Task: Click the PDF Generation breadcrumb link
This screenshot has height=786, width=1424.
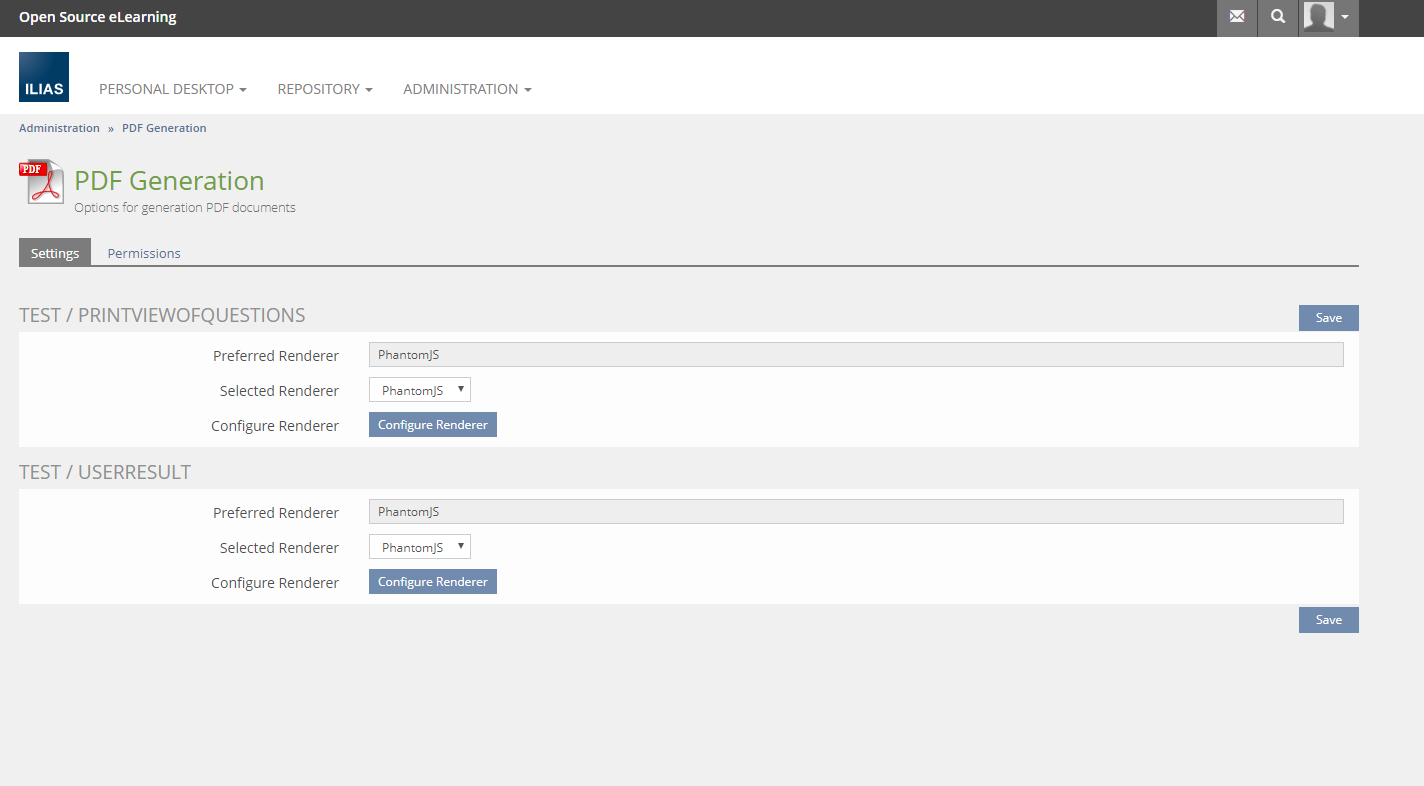Action: pos(164,128)
